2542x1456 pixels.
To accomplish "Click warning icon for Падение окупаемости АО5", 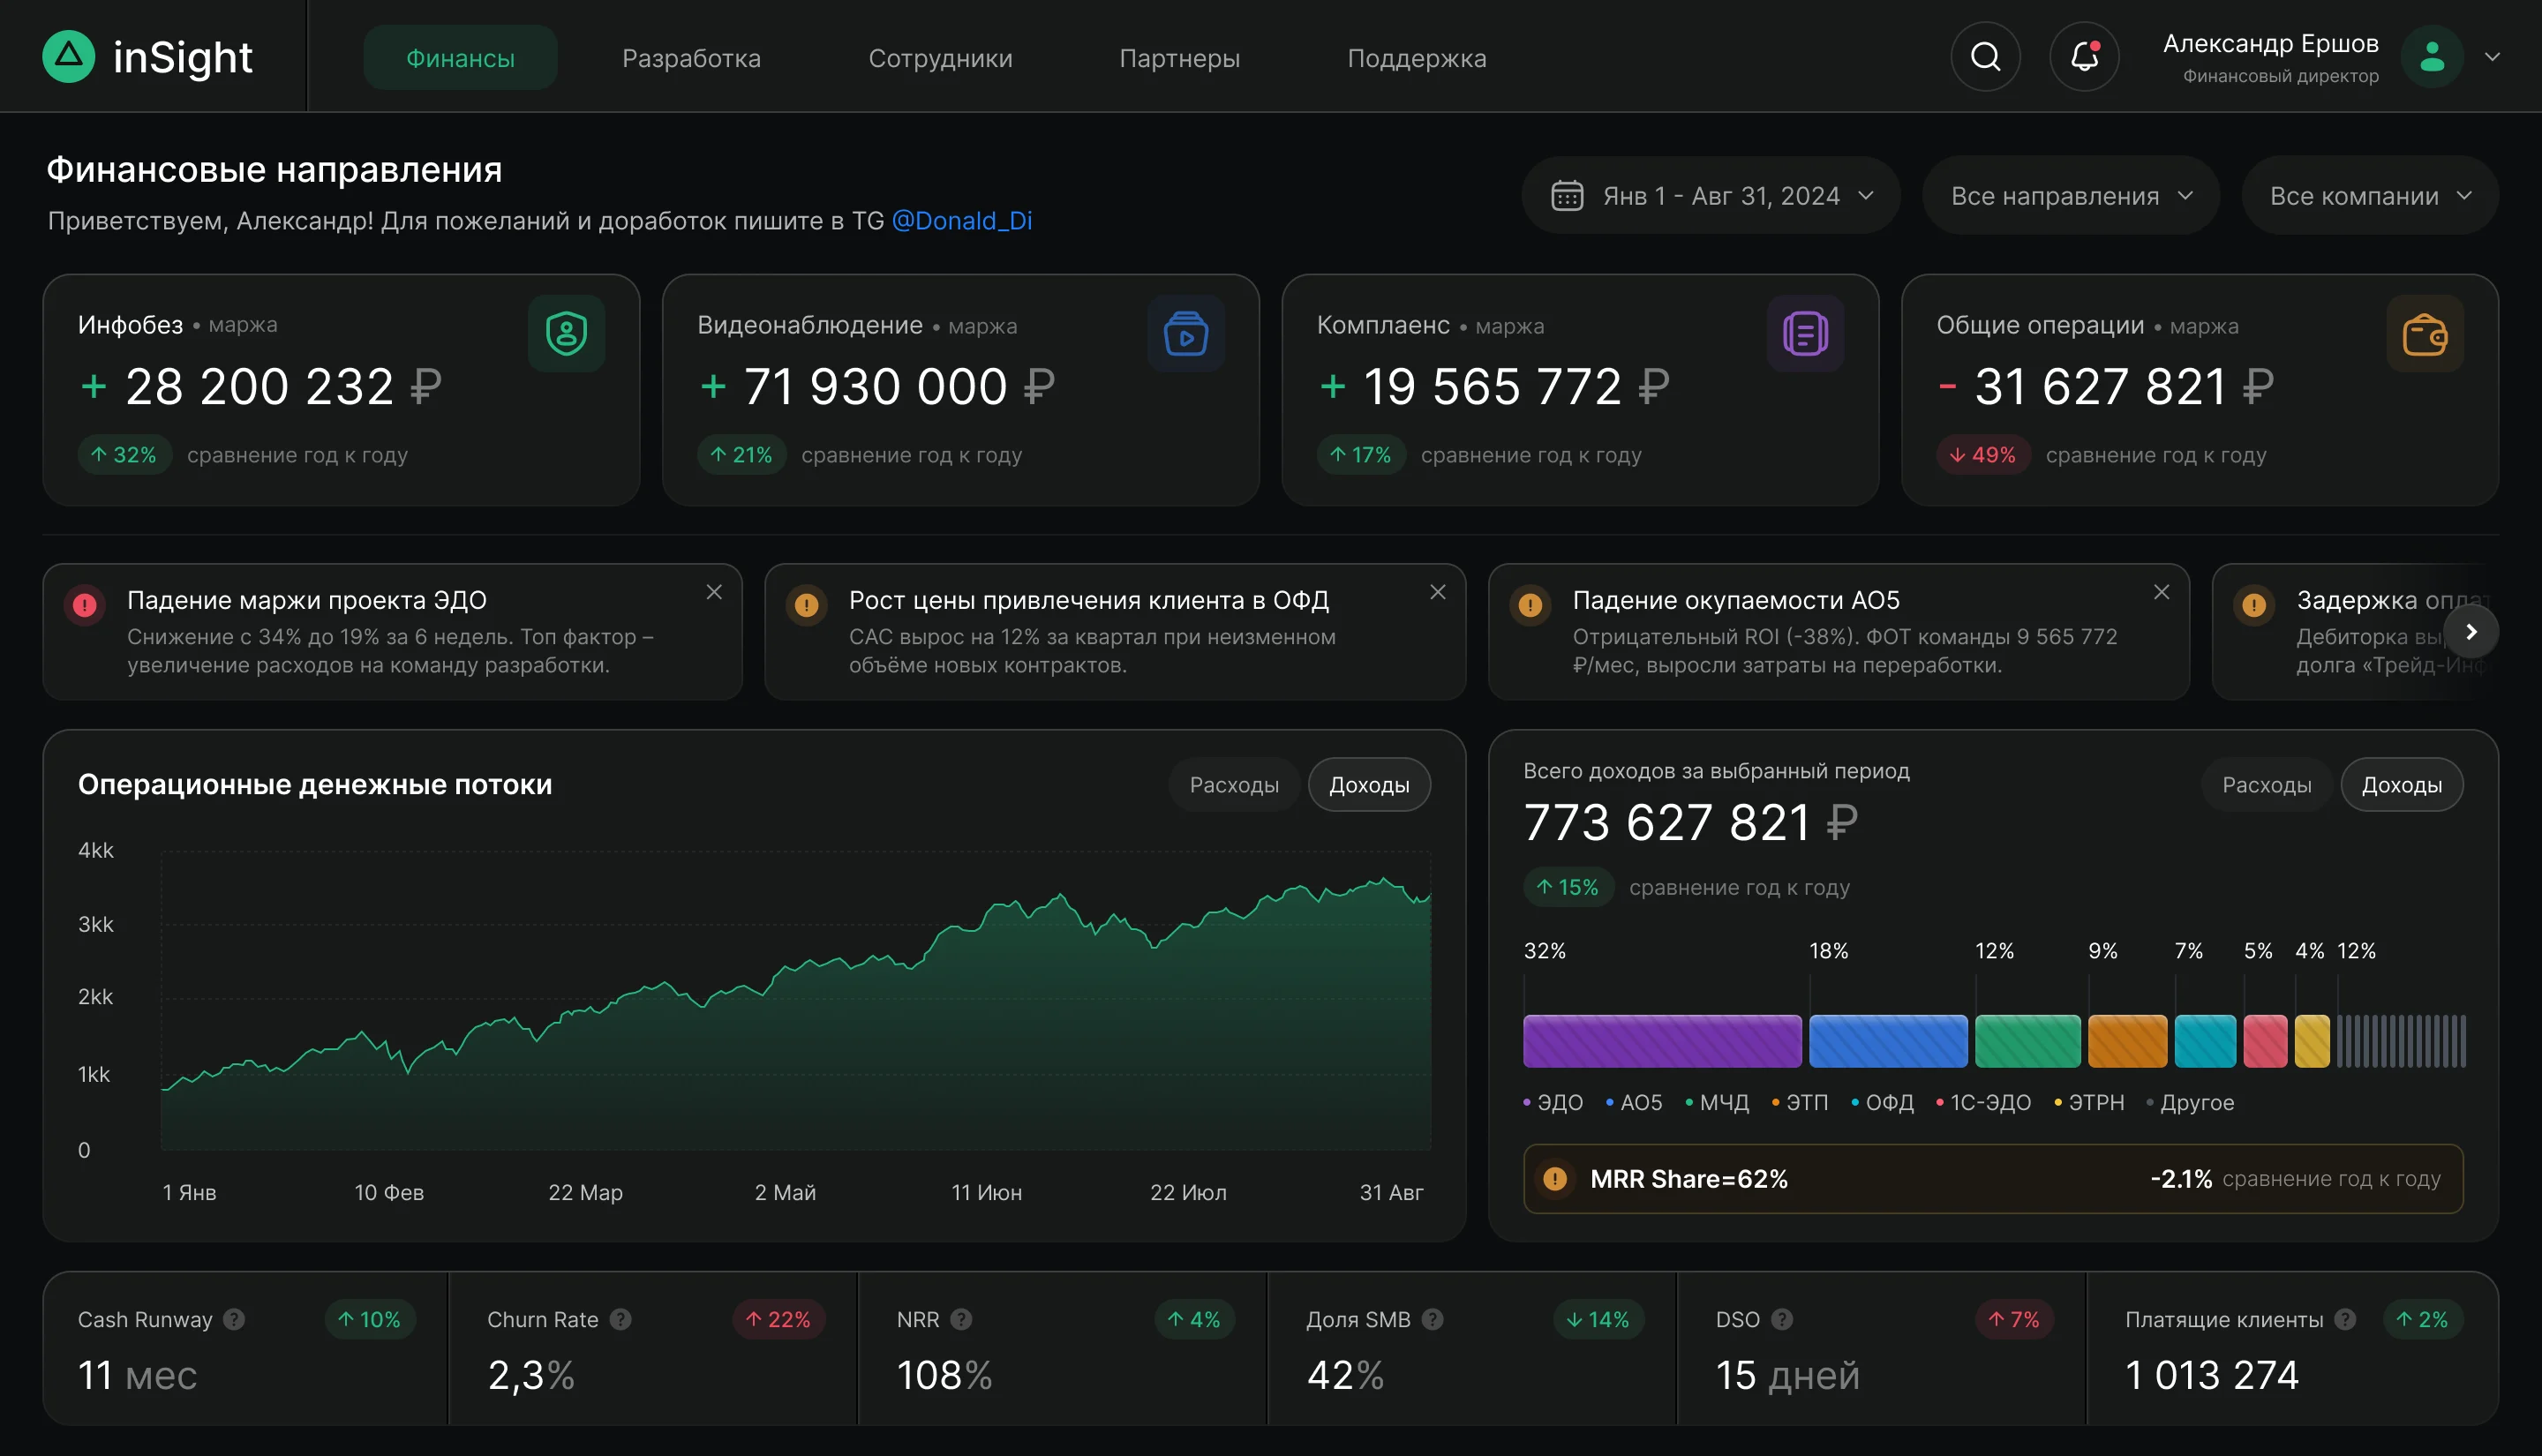I will pyautogui.click(x=1530, y=605).
